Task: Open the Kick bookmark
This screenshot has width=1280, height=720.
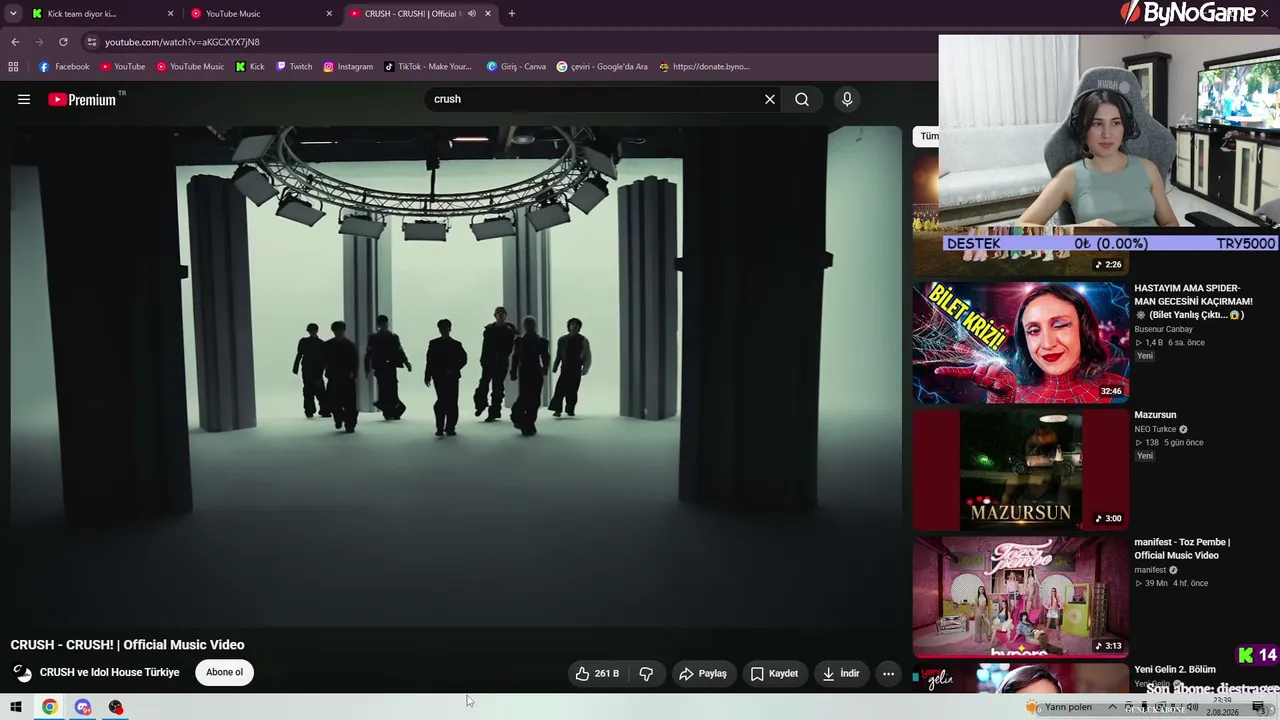Action: (x=250, y=67)
